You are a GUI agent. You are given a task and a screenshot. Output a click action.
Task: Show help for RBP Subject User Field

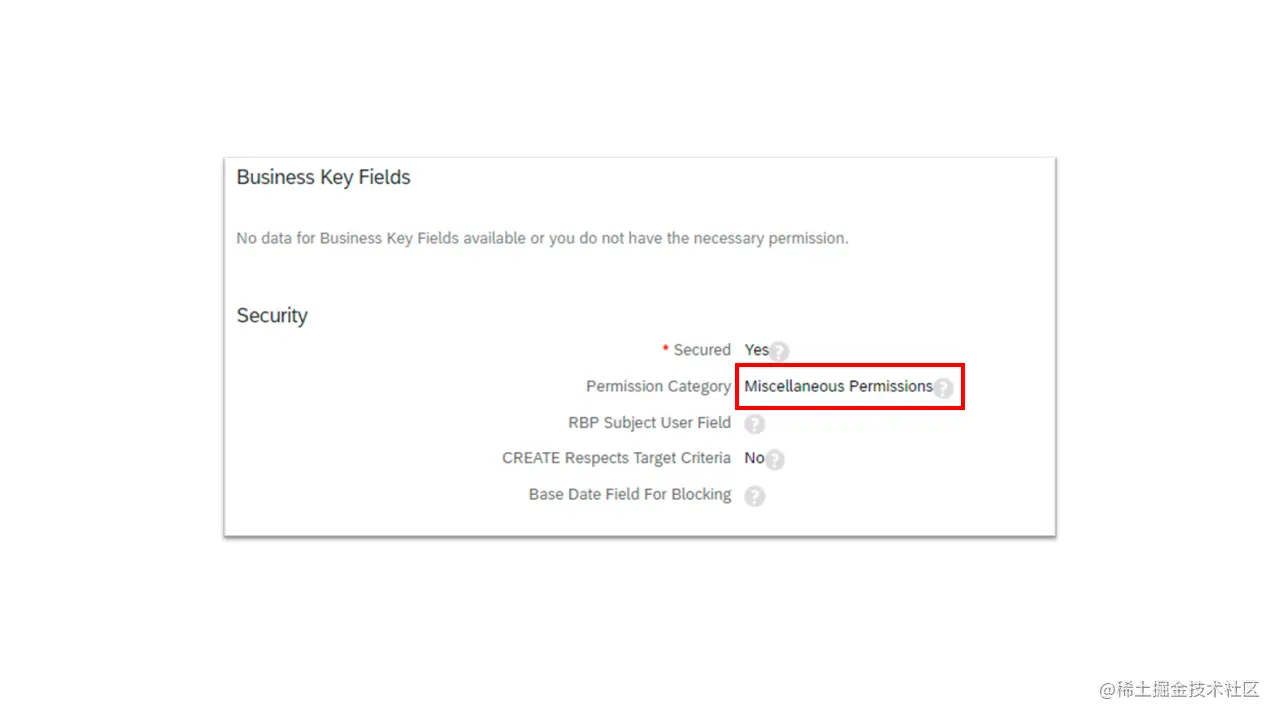(x=754, y=424)
